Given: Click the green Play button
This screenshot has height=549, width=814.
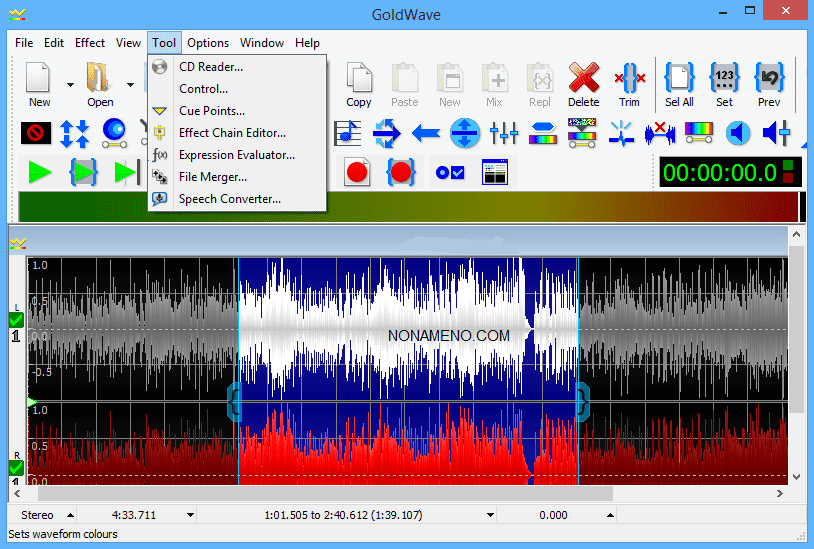Looking at the screenshot, I should 40,172.
